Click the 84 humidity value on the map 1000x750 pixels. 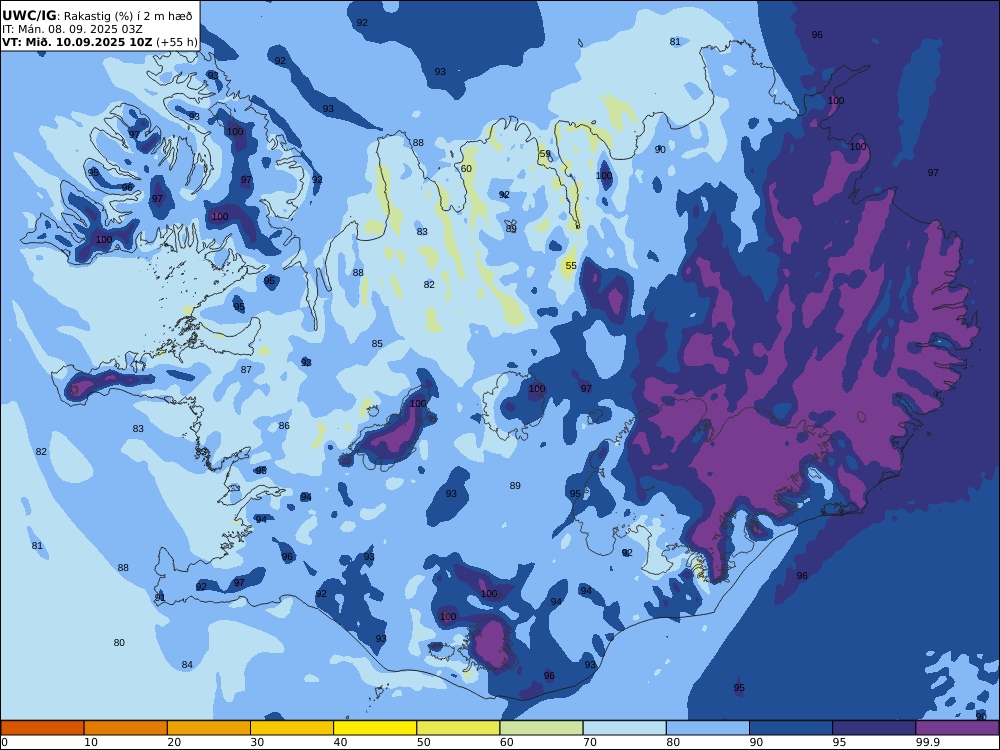[187, 665]
